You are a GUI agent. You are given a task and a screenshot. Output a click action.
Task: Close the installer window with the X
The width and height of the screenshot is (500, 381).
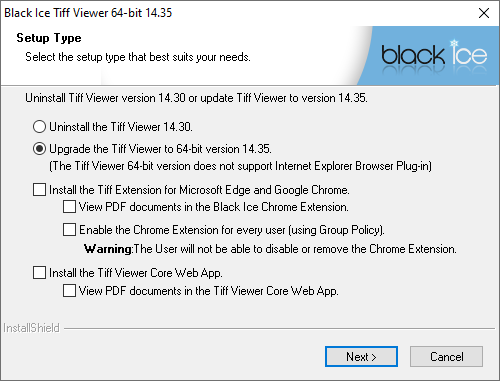pyautogui.click(x=484, y=13)
